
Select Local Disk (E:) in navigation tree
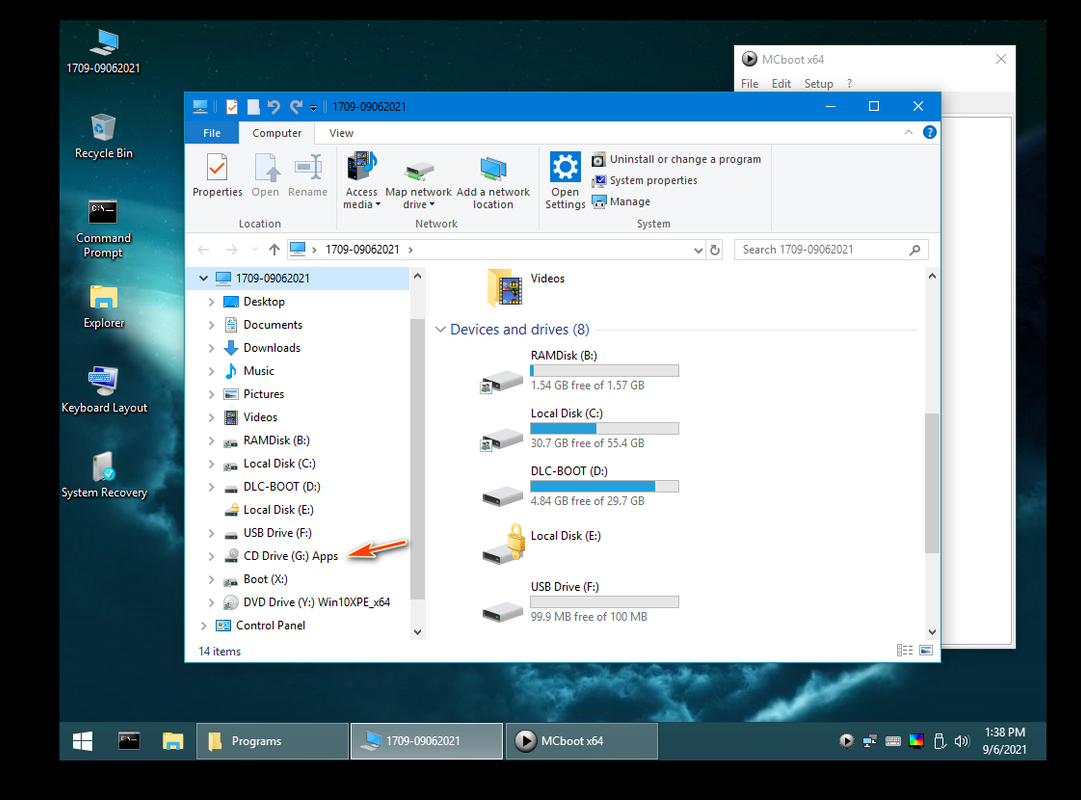coord(278,510)
